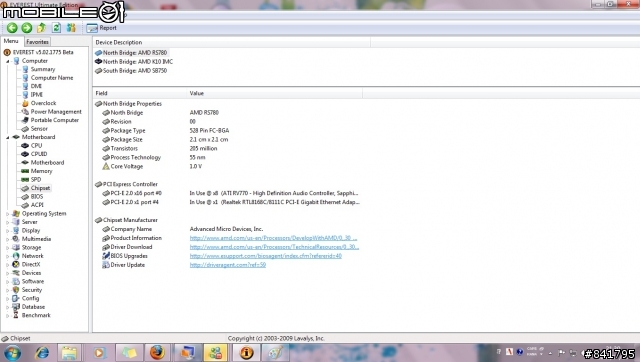Viewport: 640px width, 362px height.
Task: Open Windows Explorer folder from taskbar
Action: click(69, 353)
